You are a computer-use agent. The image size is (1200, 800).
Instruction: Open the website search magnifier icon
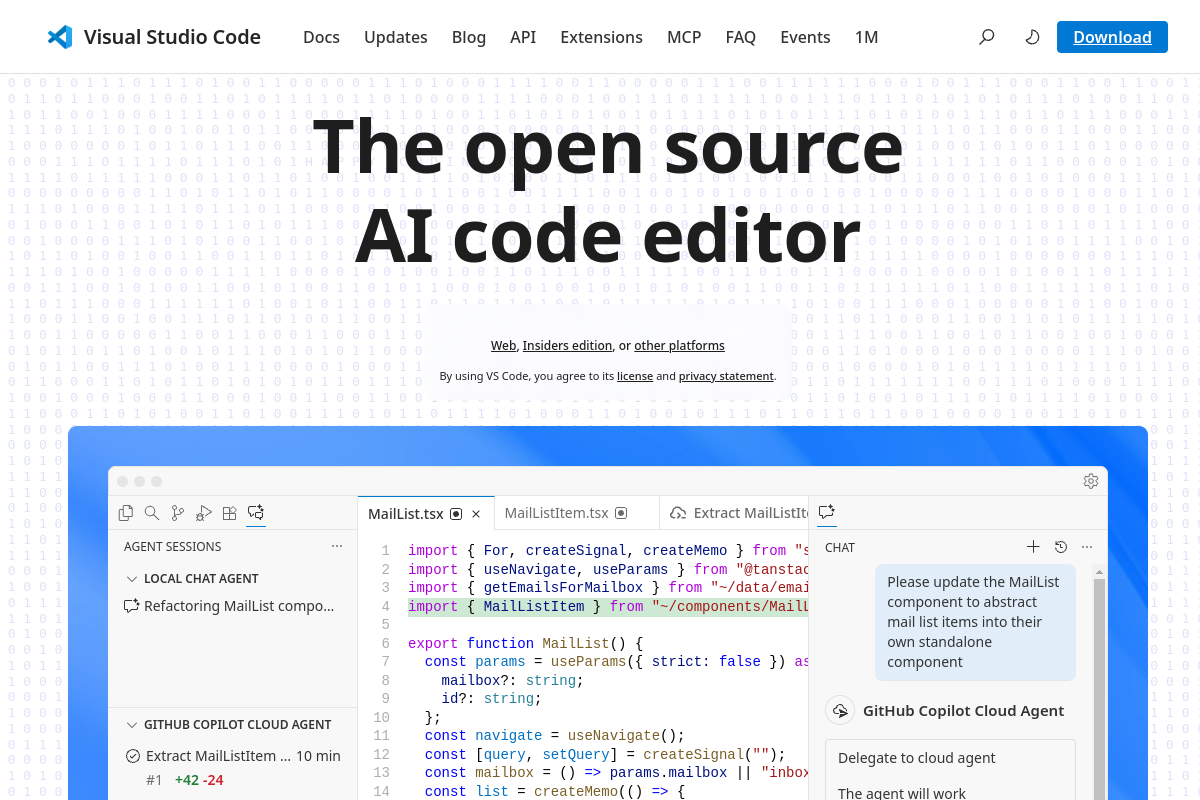tap(986, 36)
